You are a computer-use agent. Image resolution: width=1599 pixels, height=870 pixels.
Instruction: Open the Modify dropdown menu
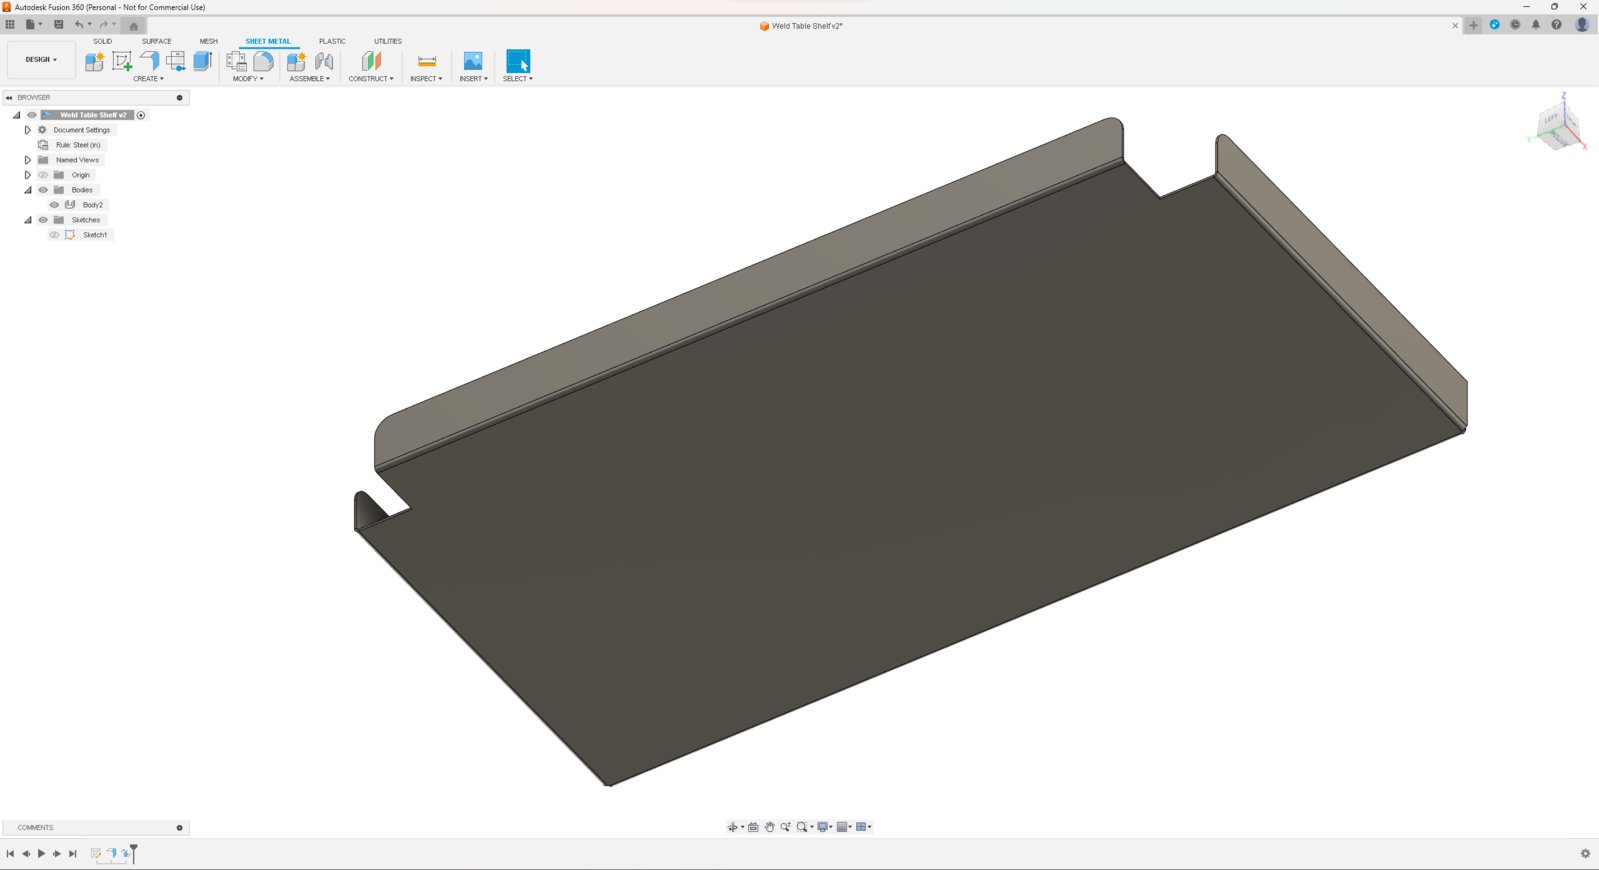(x=248, y=79)
